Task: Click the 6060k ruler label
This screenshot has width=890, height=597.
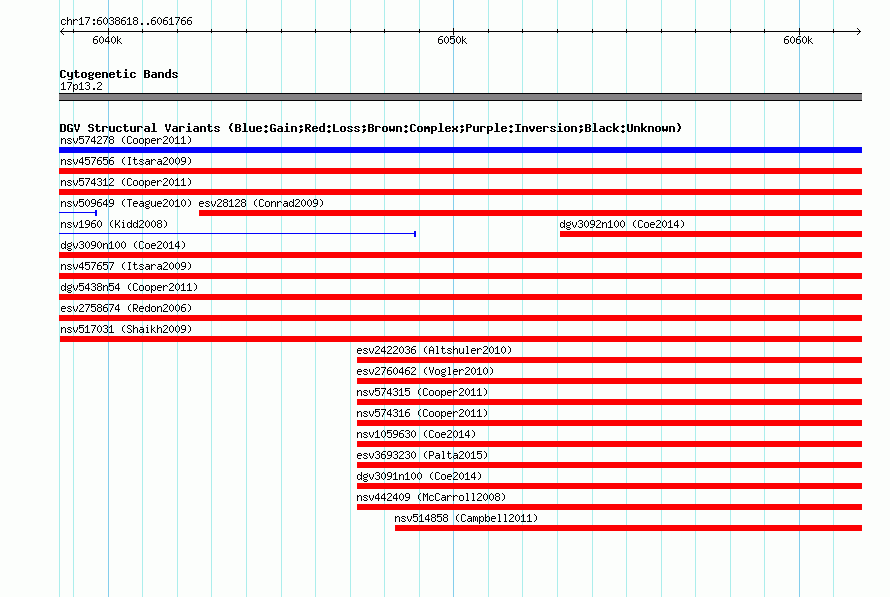Action: 798,40
